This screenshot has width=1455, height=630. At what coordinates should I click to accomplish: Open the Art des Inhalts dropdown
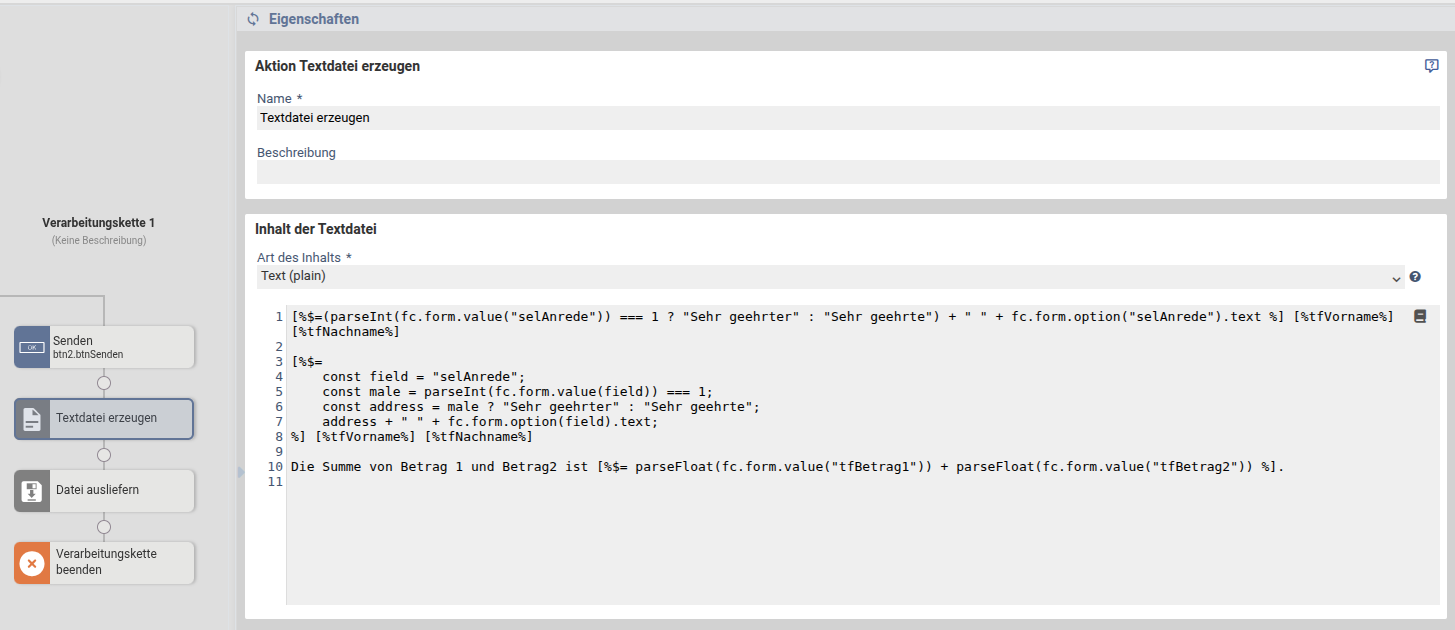point(829,276)
